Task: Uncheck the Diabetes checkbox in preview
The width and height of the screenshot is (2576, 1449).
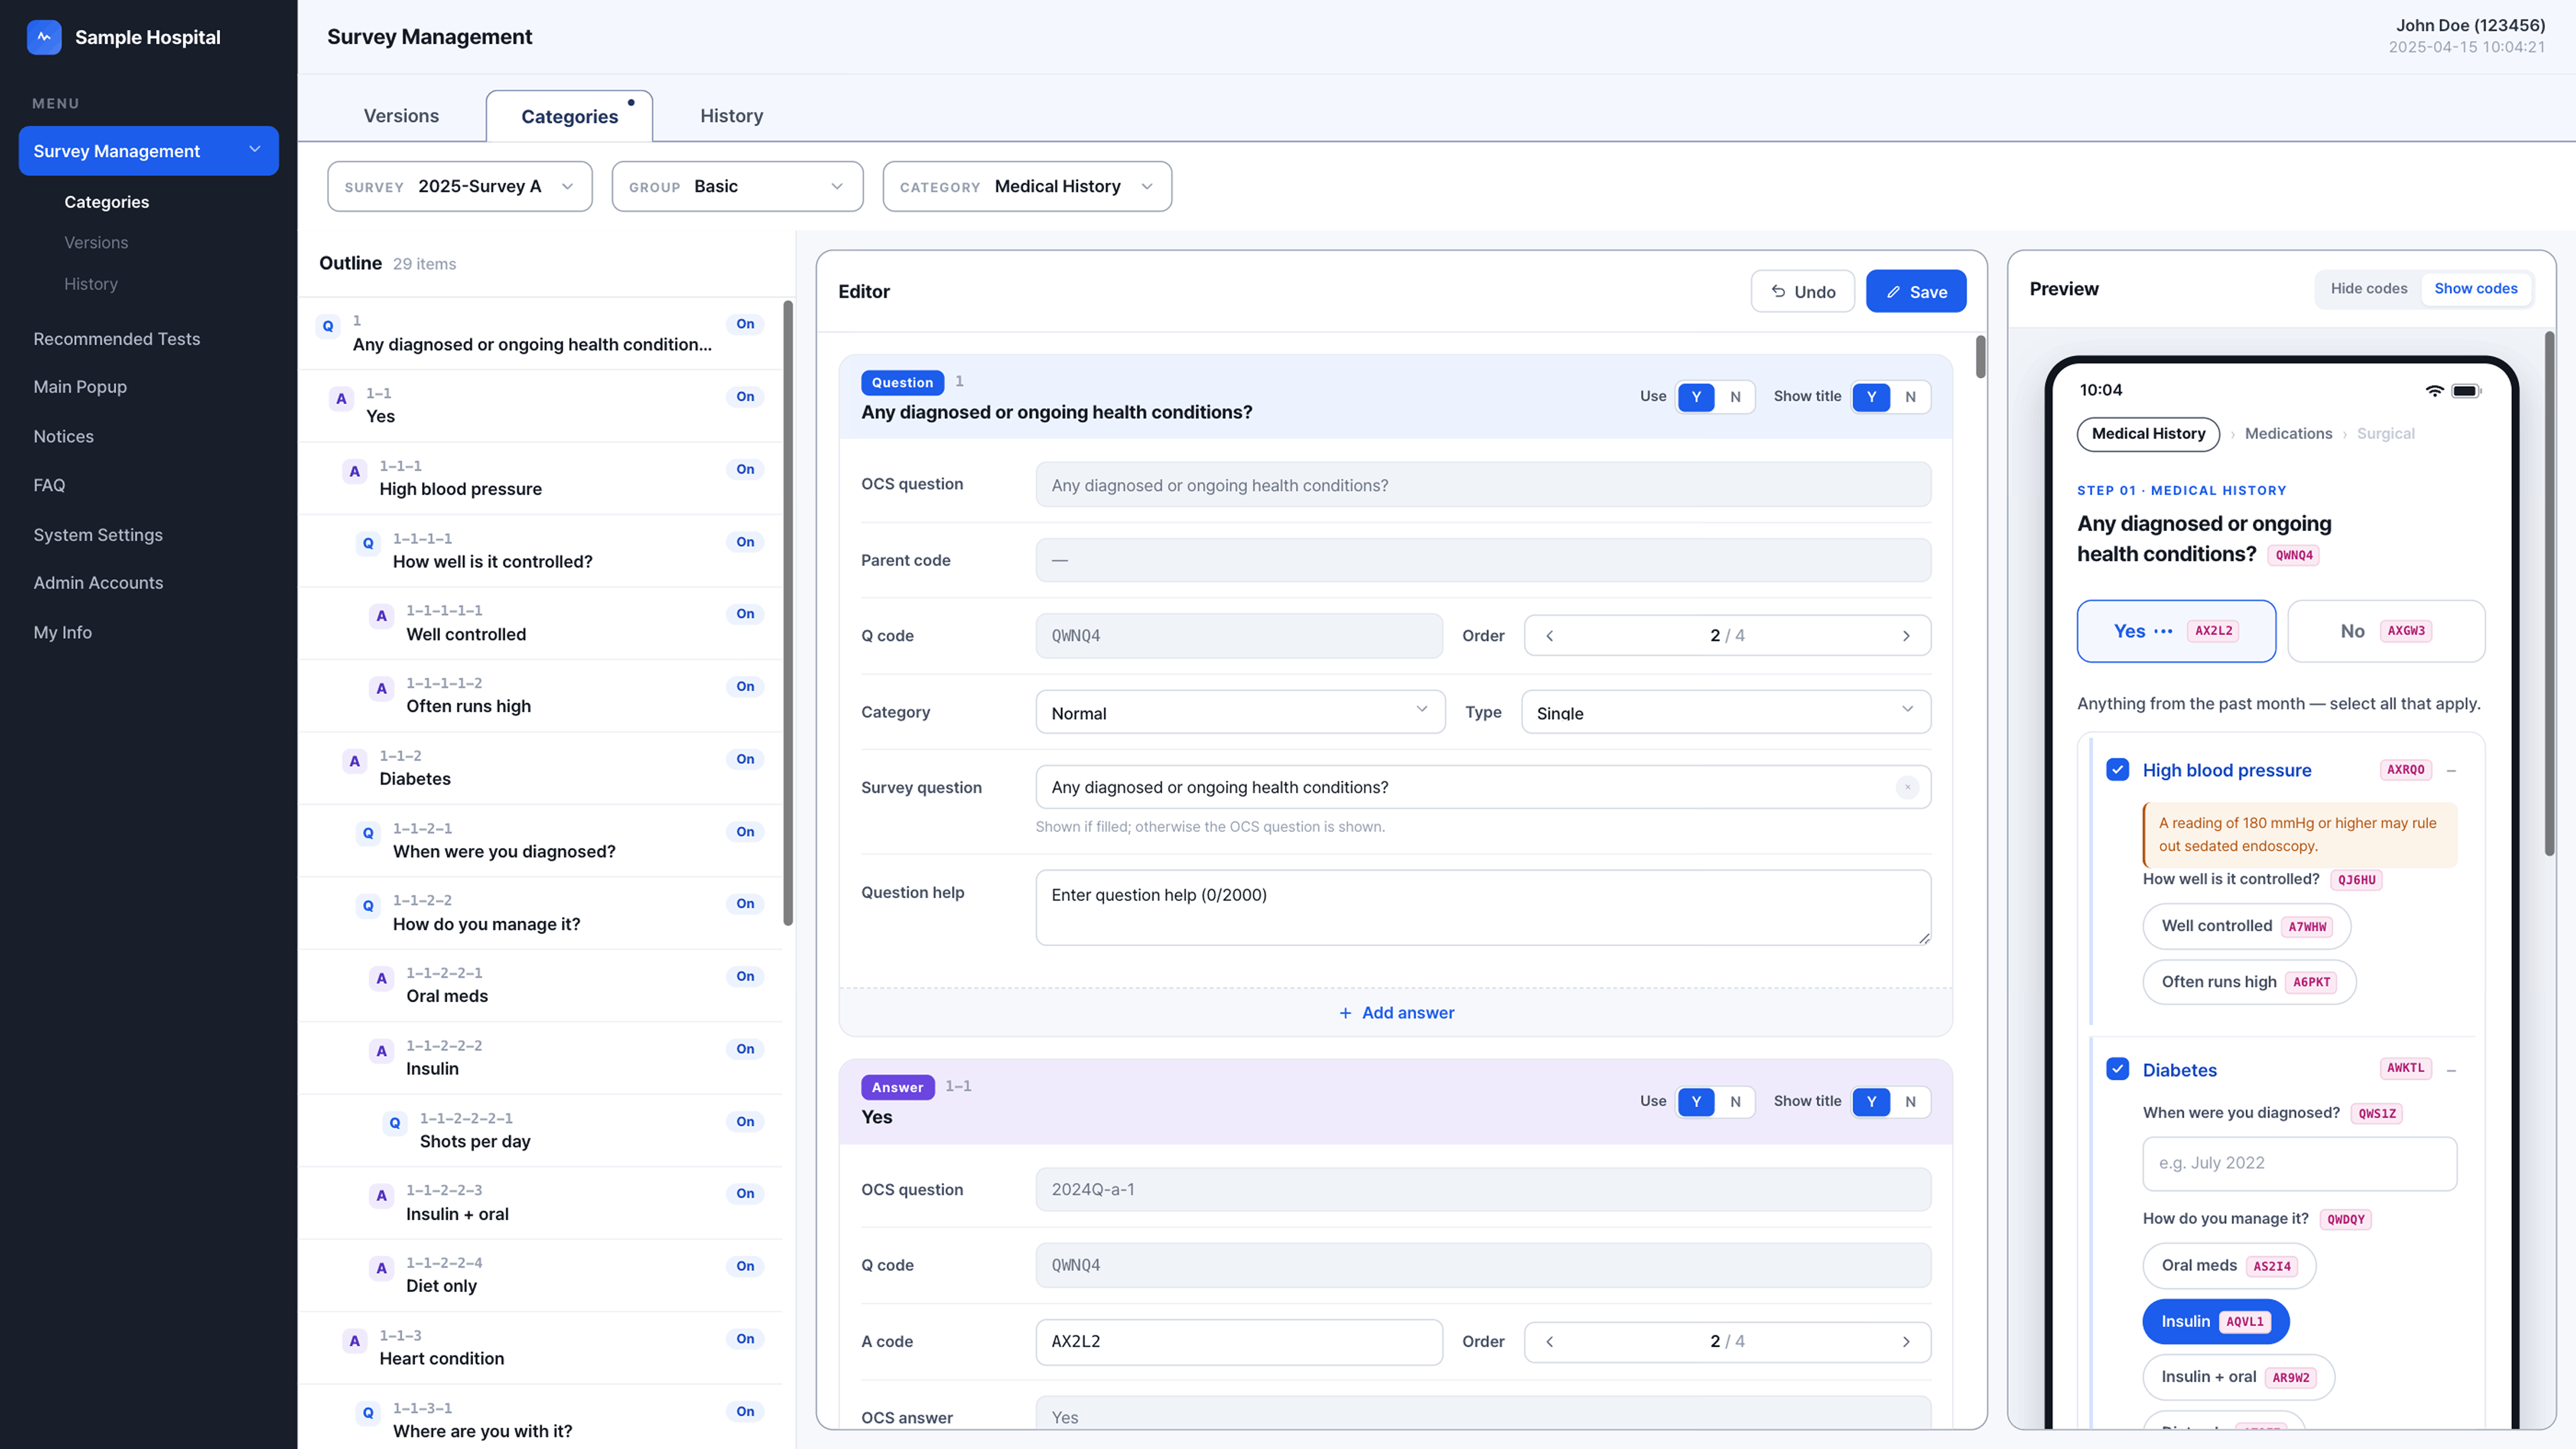Action: point(2117,1069)
